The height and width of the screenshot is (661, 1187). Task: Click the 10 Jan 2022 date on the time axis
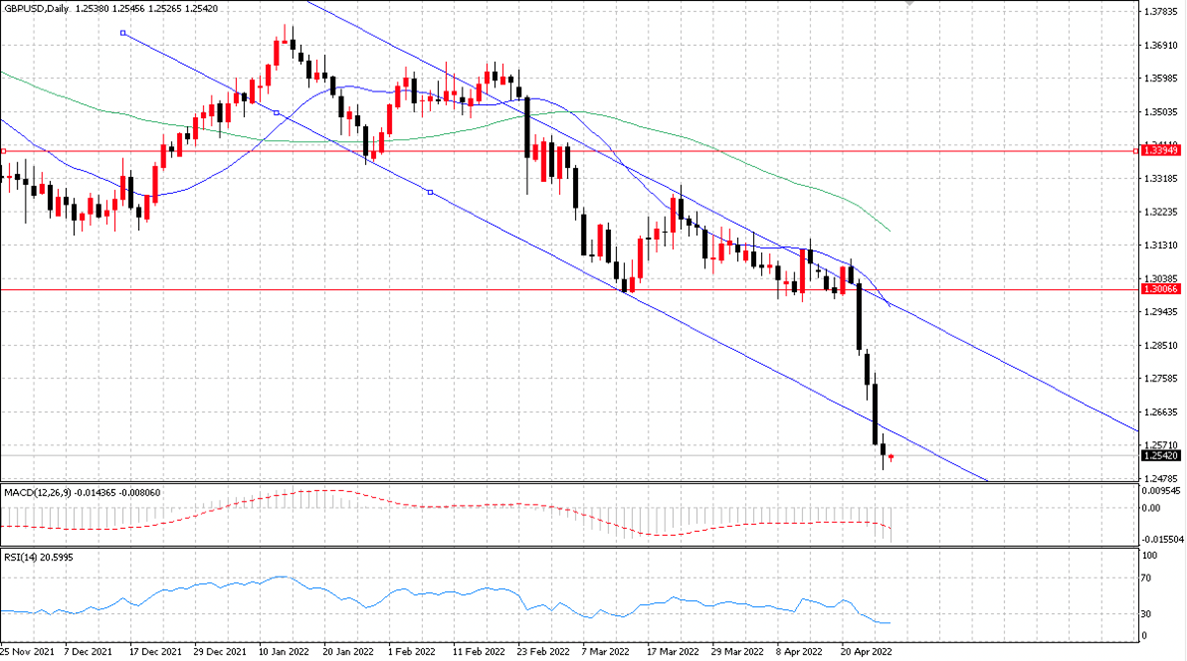click(284, 651)
